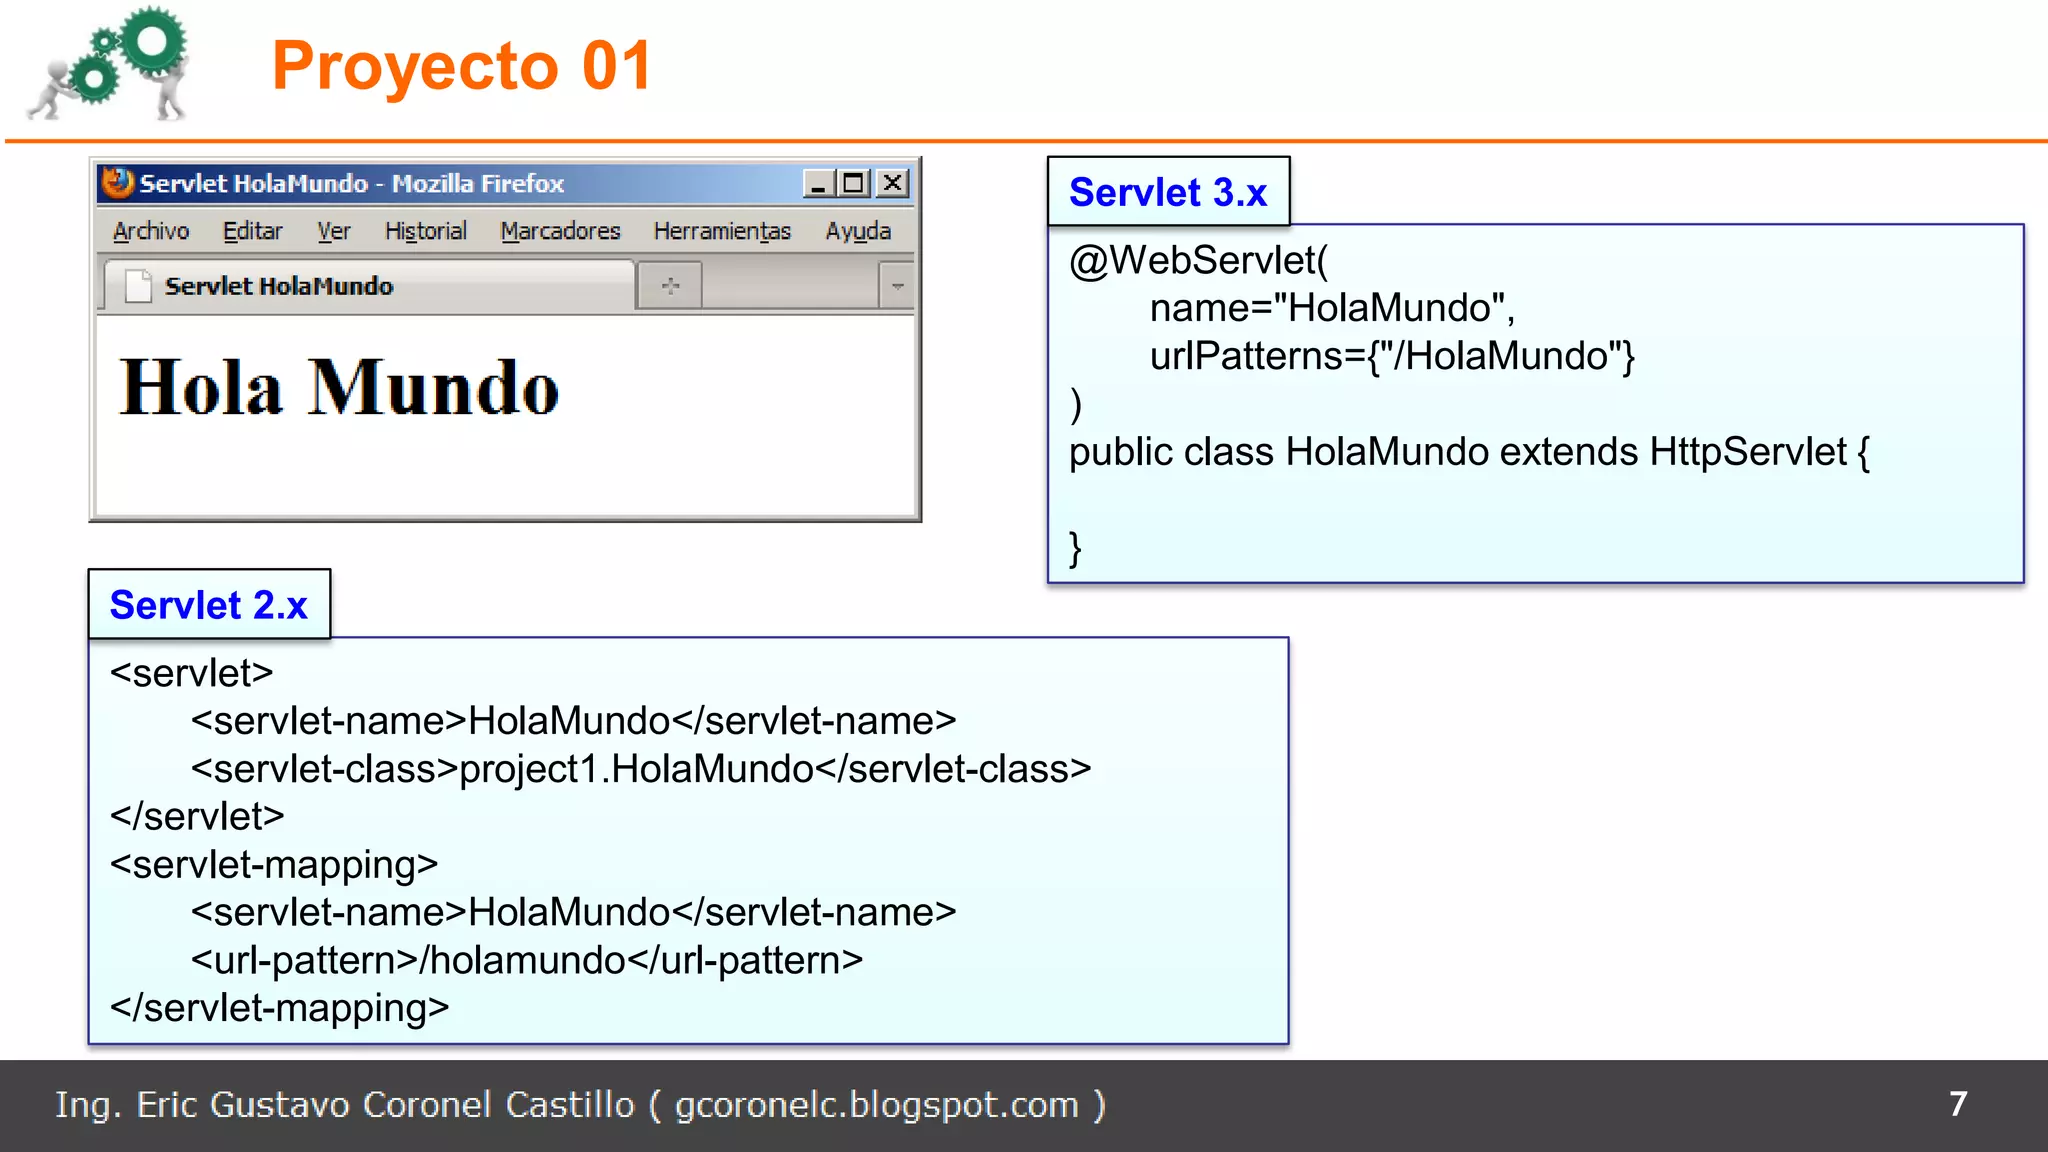Select the Servlet HolaMundo browser tab

click(x=368, y=286)
